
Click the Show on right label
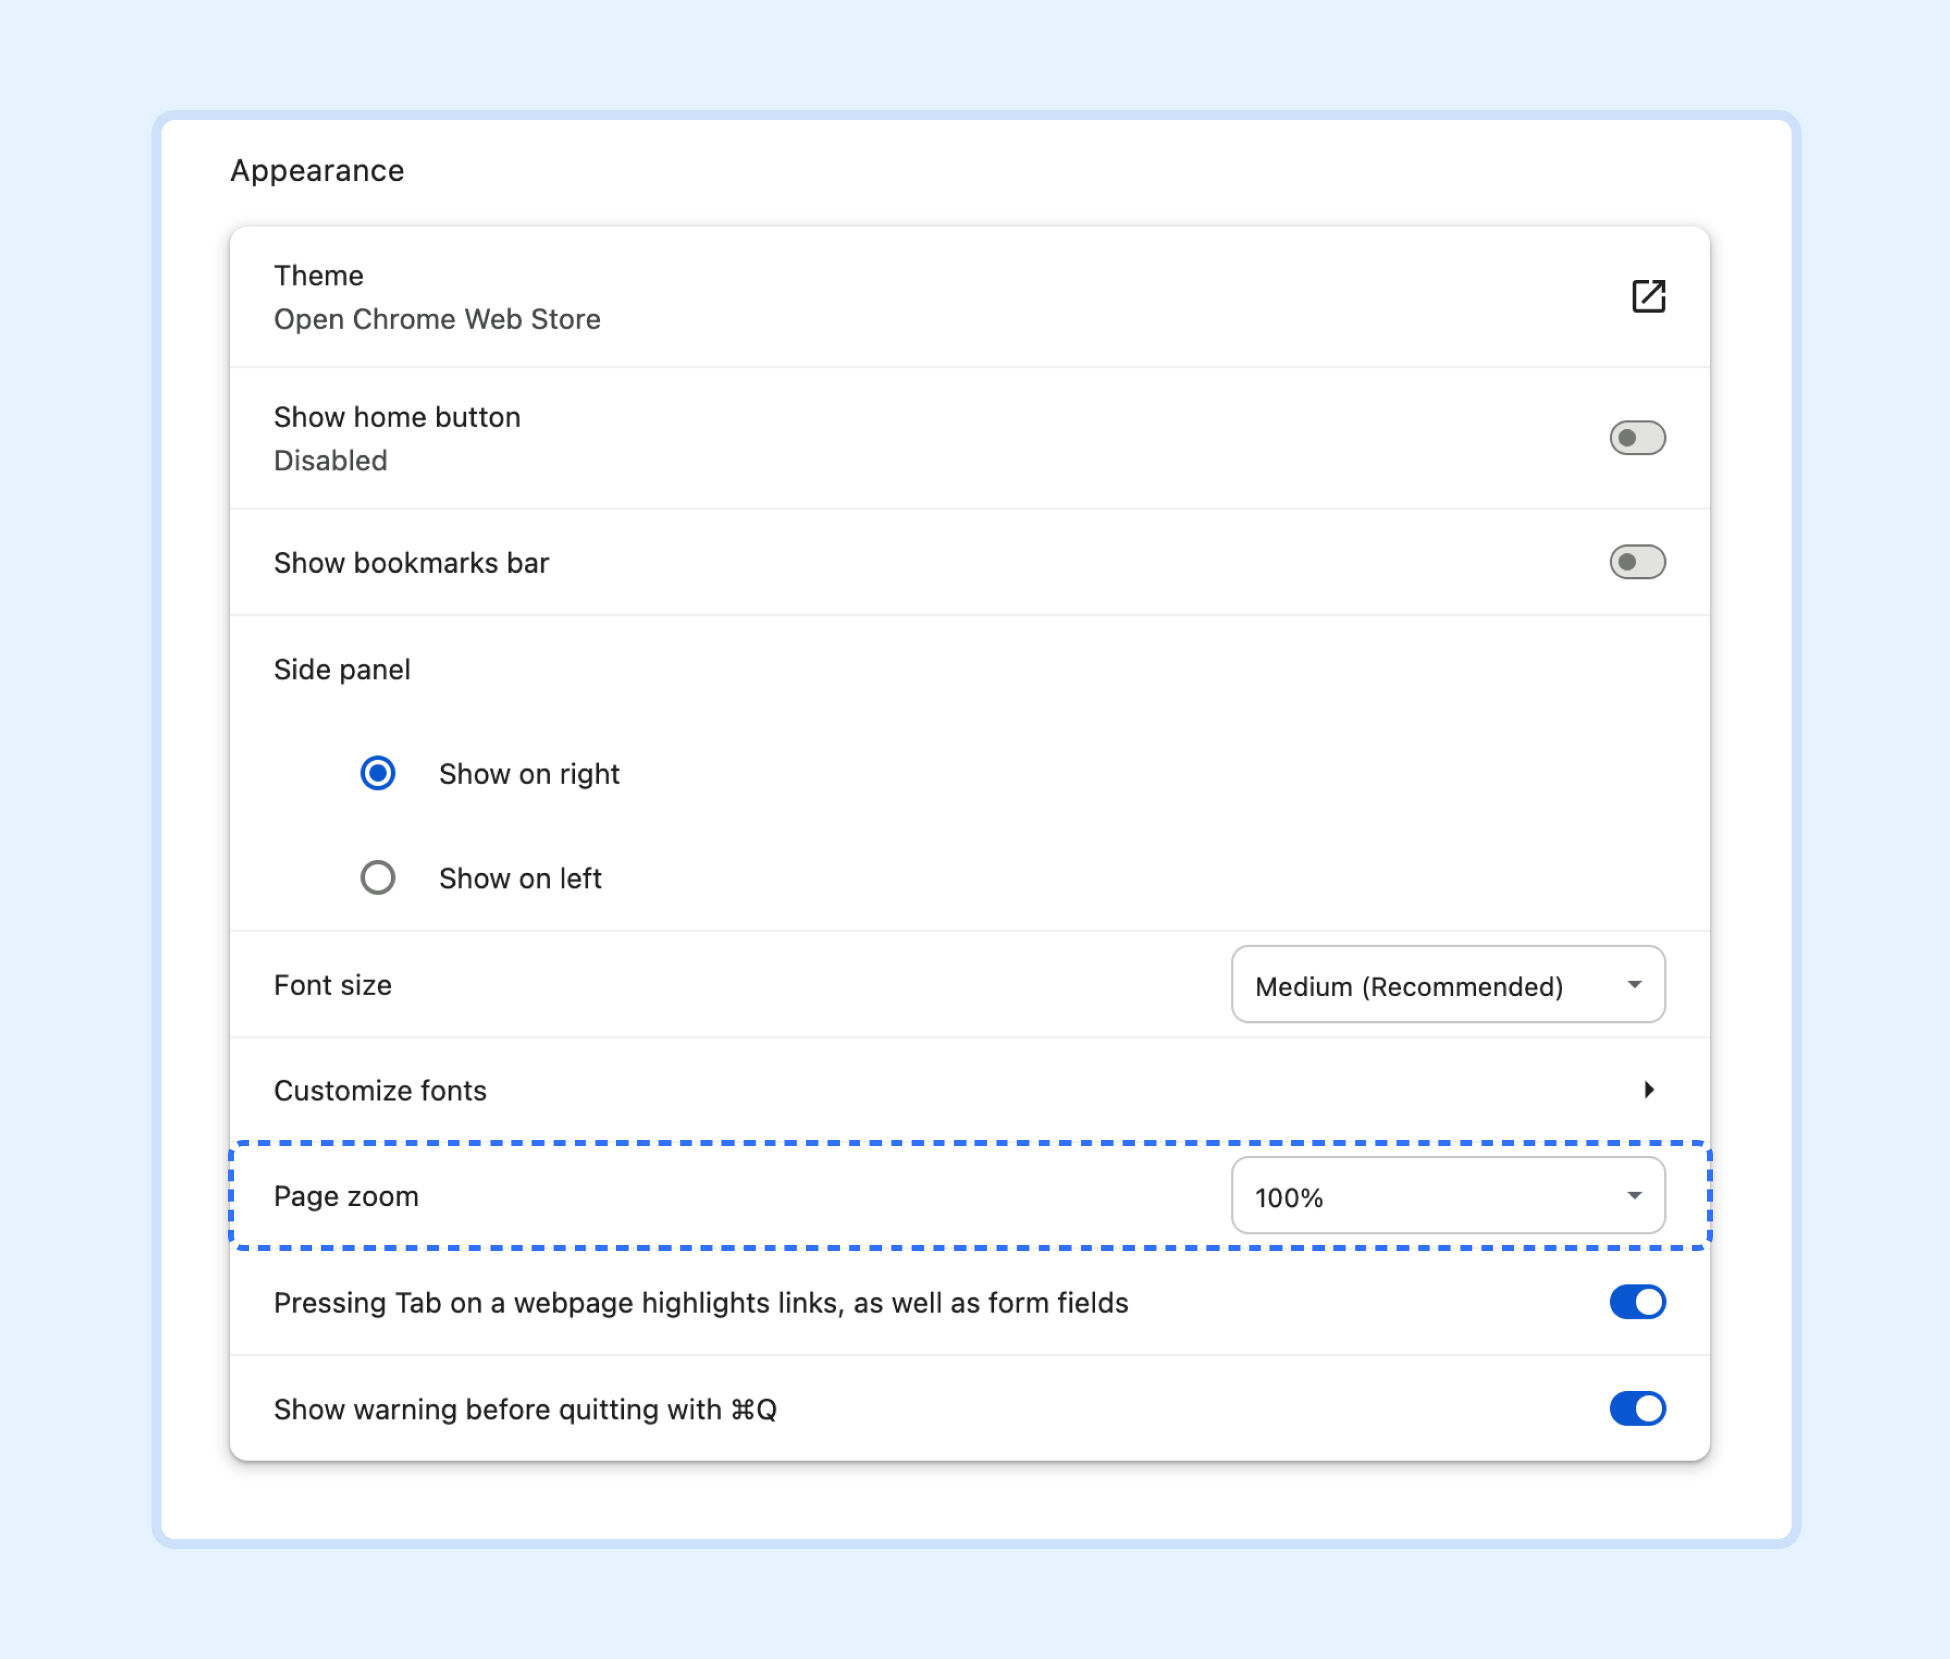[529, 774]
